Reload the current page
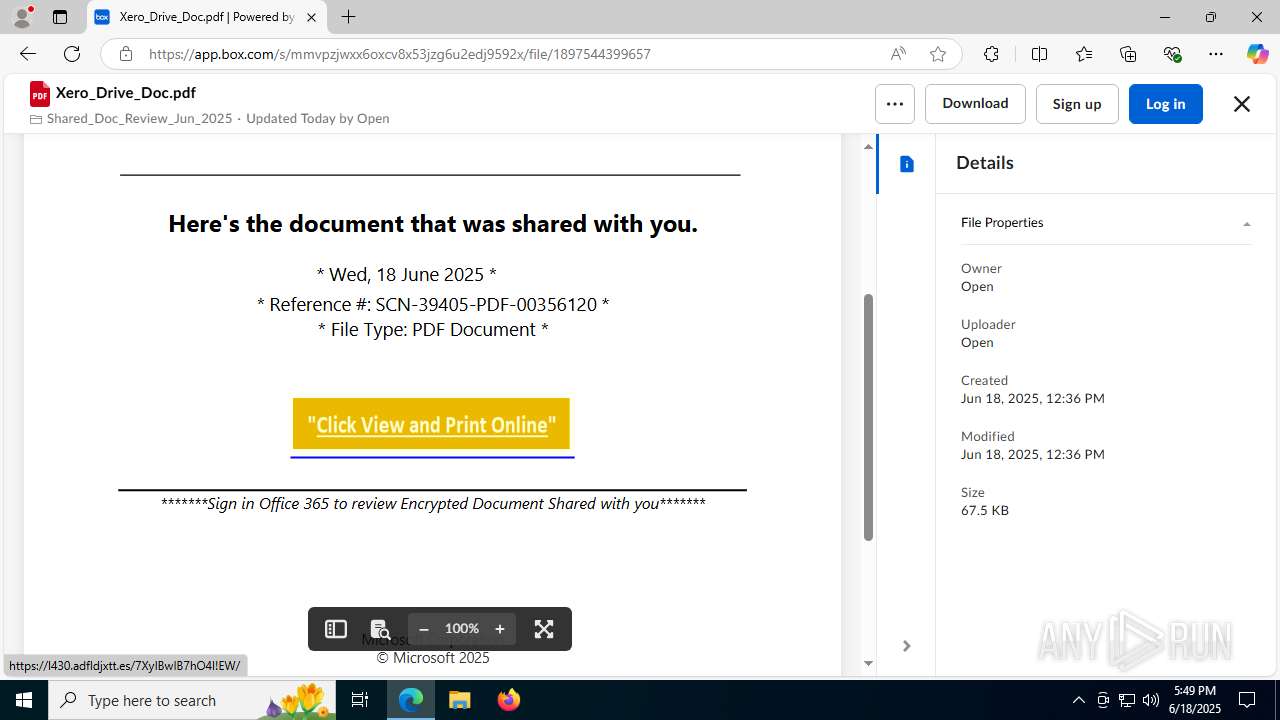1280x720 pixels. point(72,54)
